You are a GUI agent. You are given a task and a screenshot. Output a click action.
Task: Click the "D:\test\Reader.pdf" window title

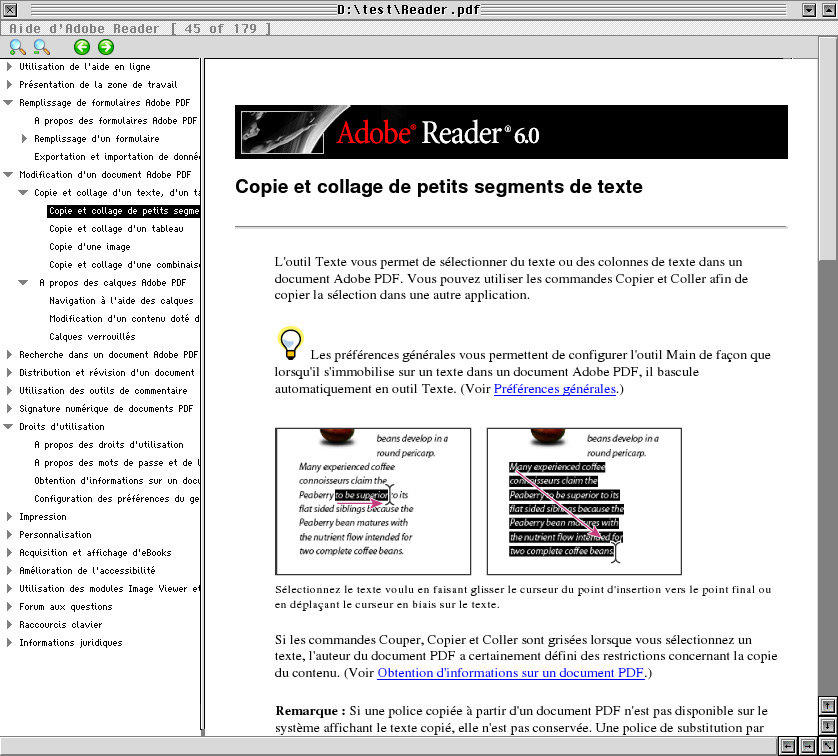point(408,10)
